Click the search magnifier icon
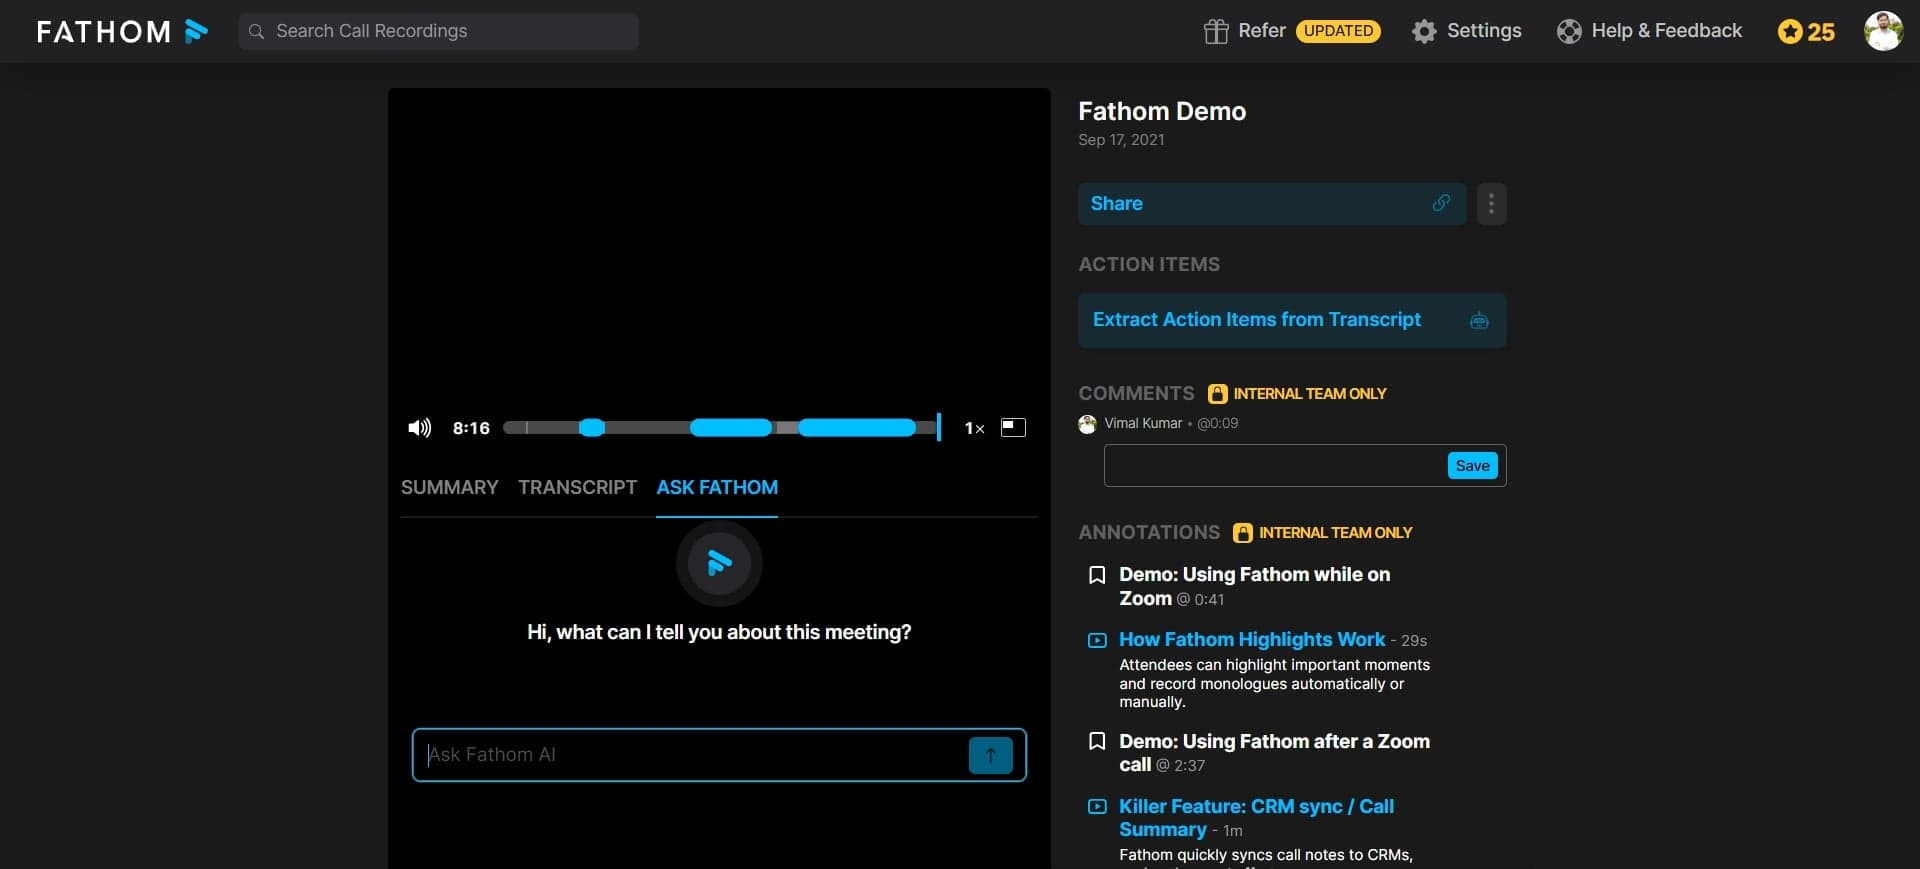Screen dimensions: 1920x869 [256, 31]
